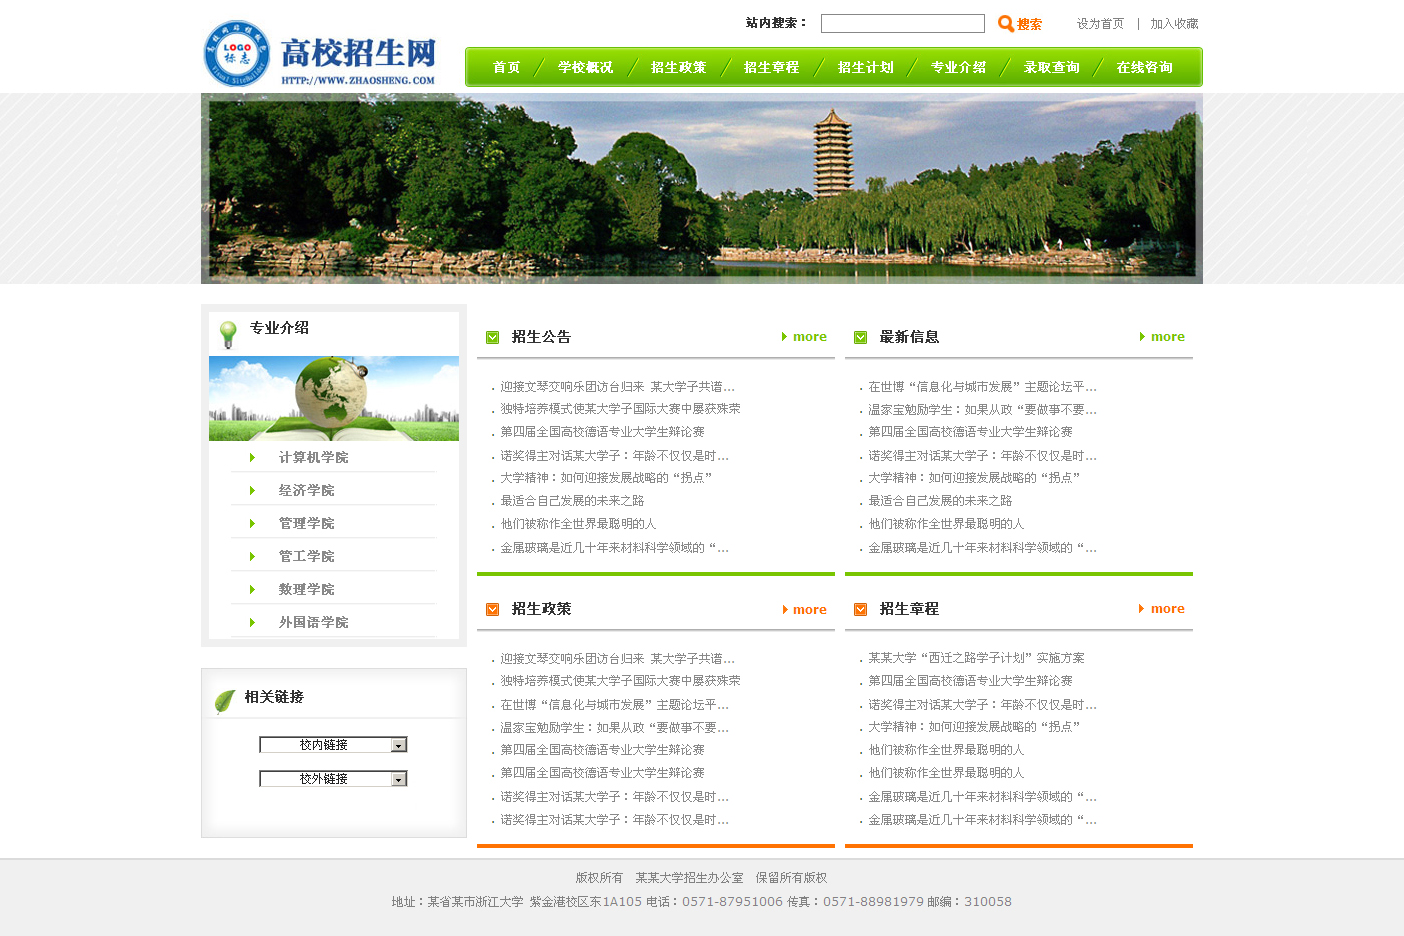
Task: Click orange check icon beside 招生政策
Action: 492,609
